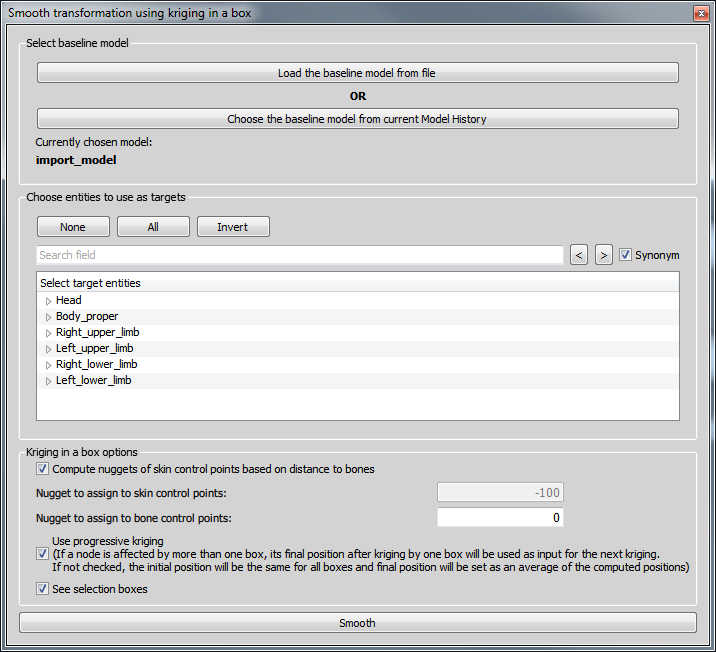Expand Left_lower_limb entity group

(48, 381)
